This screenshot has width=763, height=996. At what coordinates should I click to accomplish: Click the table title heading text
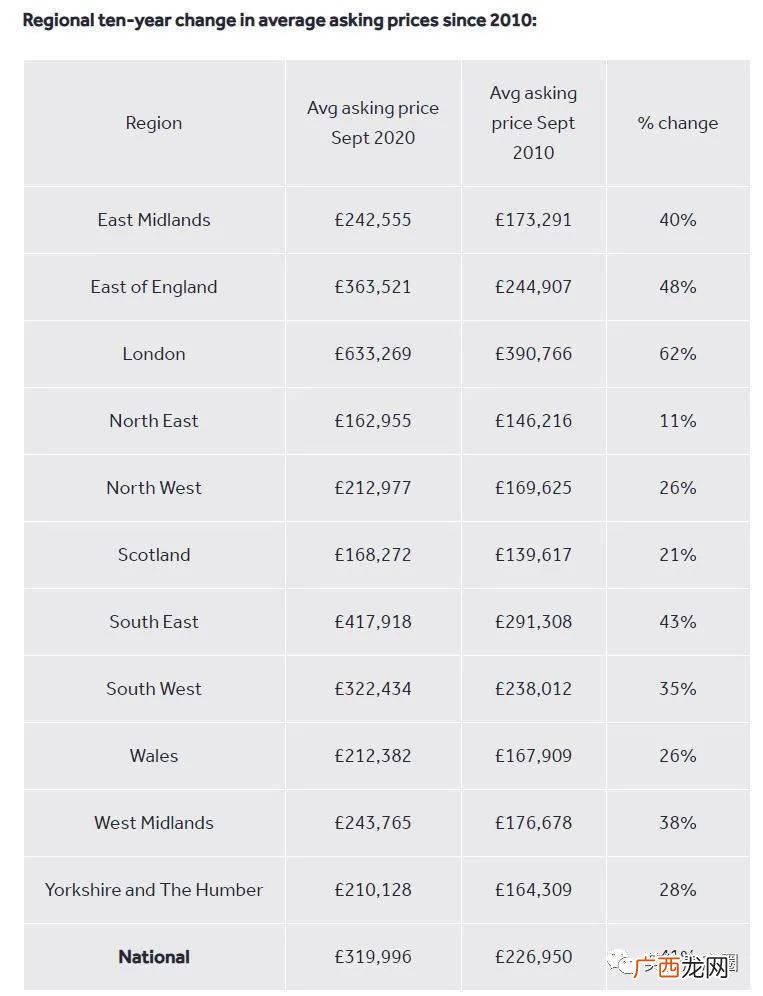pyautogui.click(x=280, y=20)
